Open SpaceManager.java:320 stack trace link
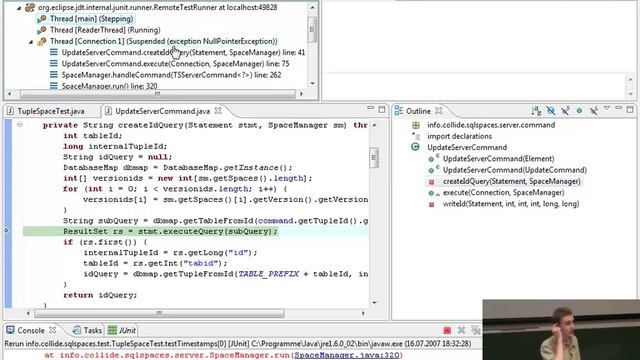The width and height of the screenshot is (640, 360). [x=346, y=355]
